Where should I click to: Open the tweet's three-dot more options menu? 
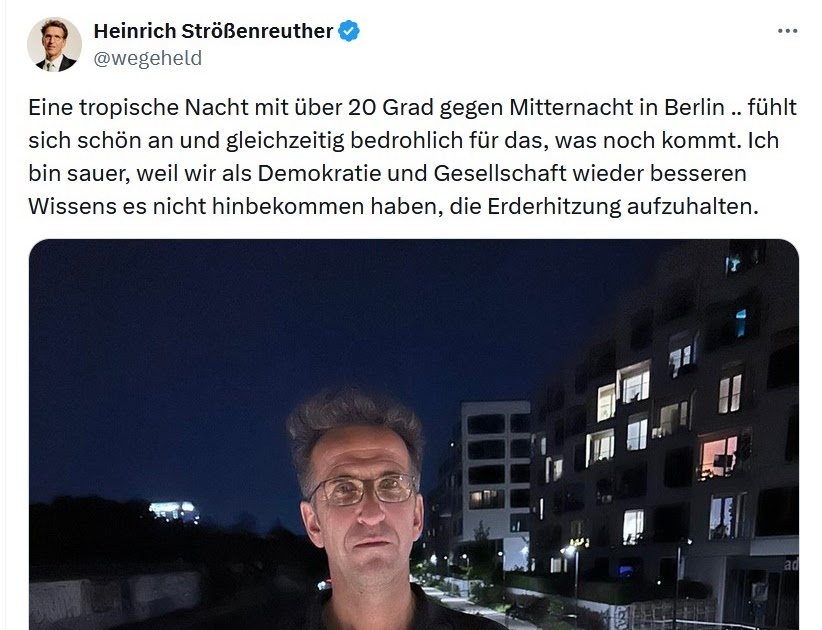point(787,31)
